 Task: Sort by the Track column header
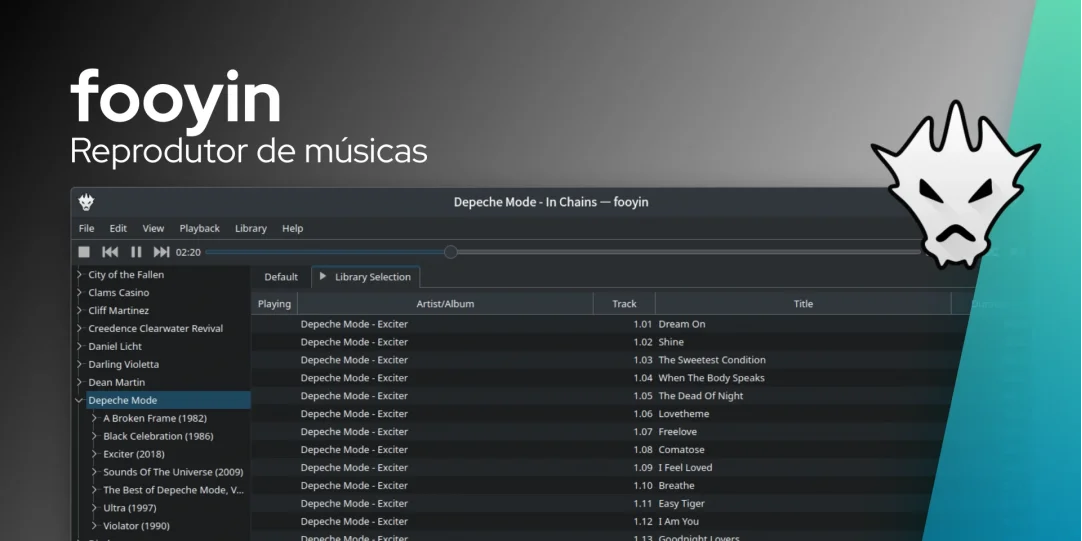[x=624, y=304]
